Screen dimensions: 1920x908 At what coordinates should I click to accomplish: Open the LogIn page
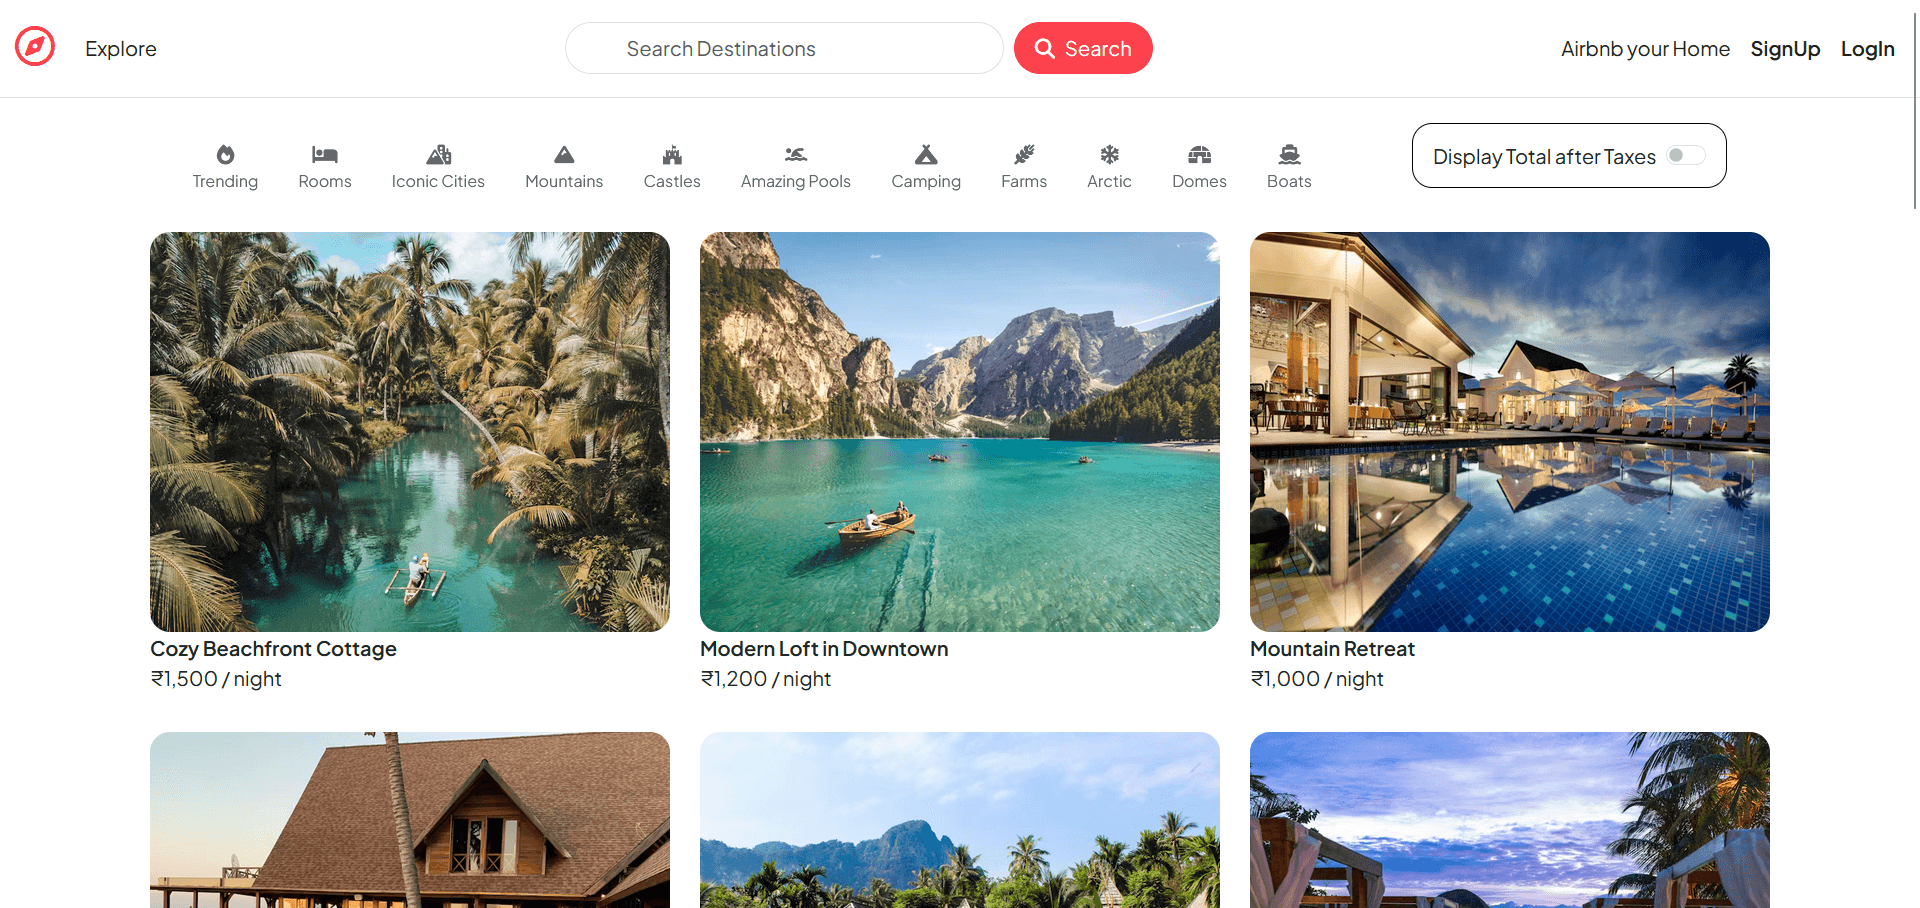(1868, 48)
